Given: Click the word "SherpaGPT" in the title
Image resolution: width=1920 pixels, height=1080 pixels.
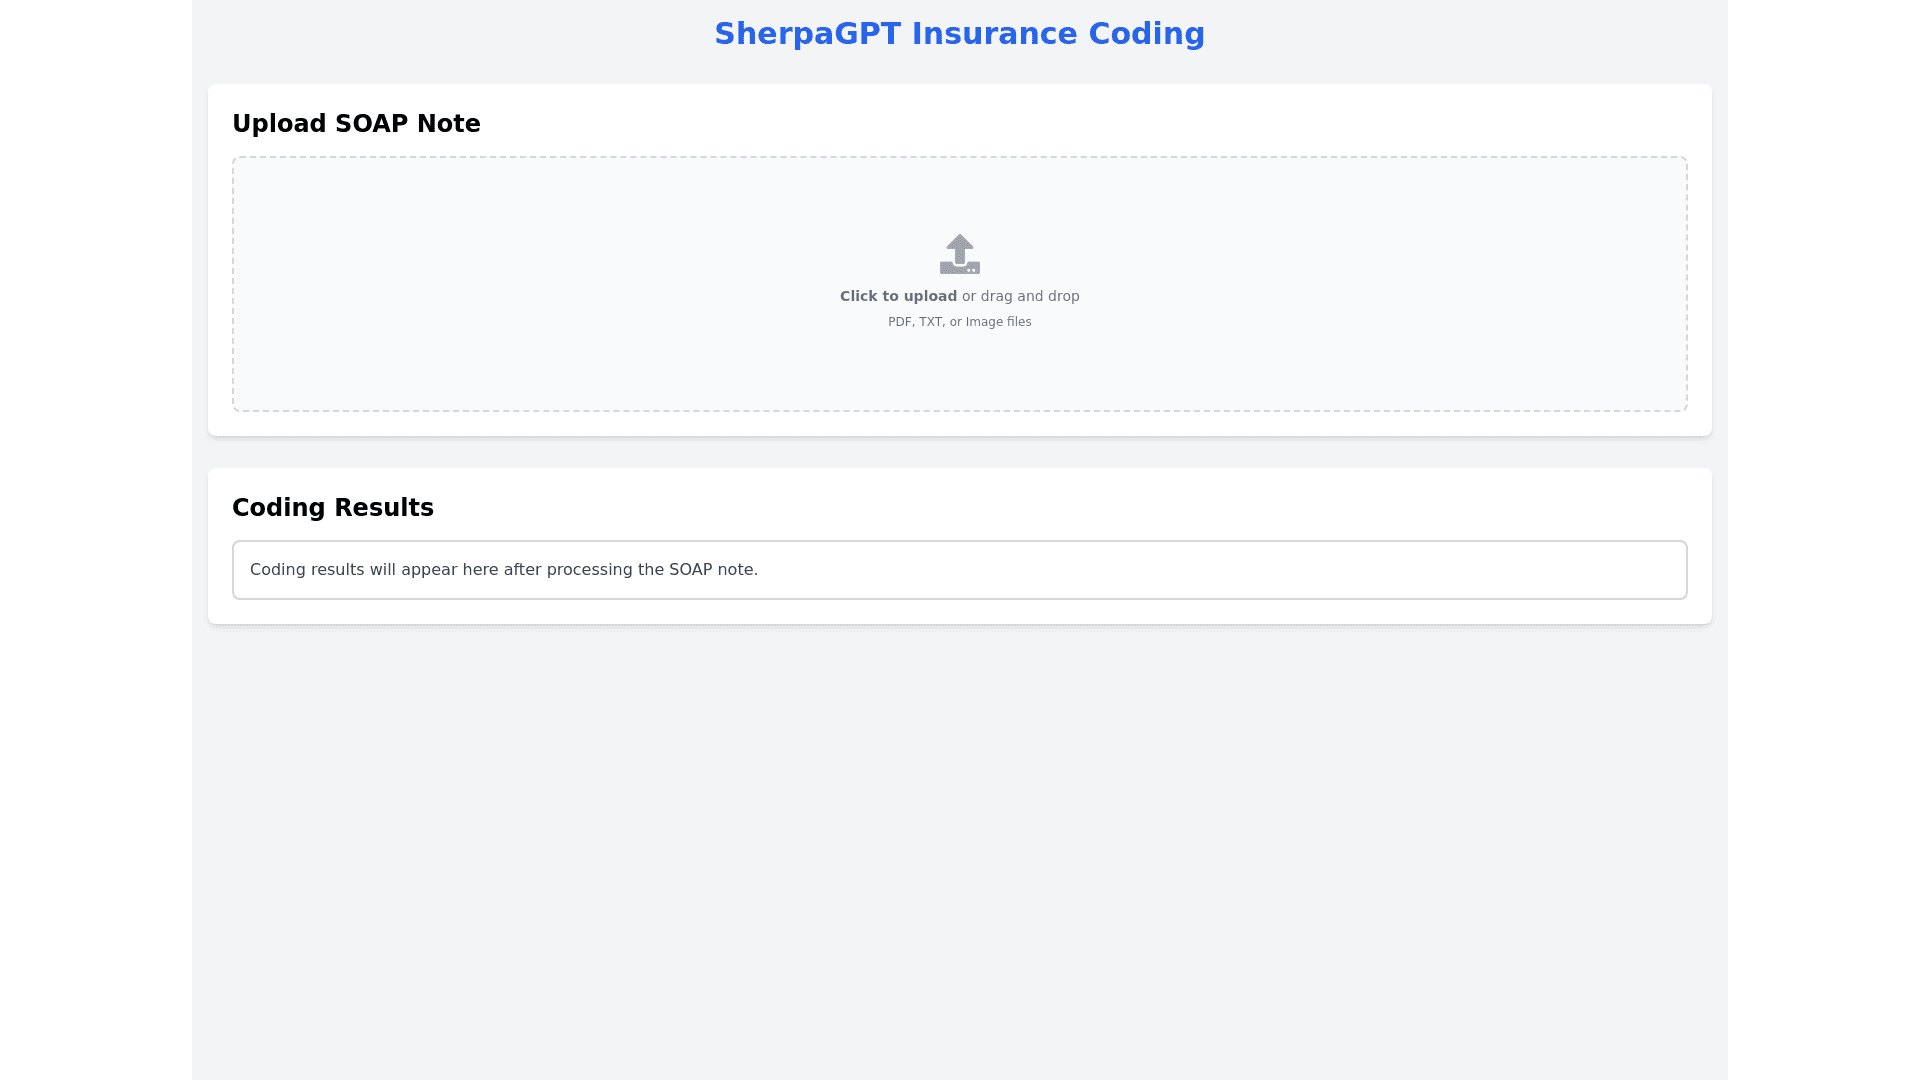Looking at the screenshot, I should (807, 34).
